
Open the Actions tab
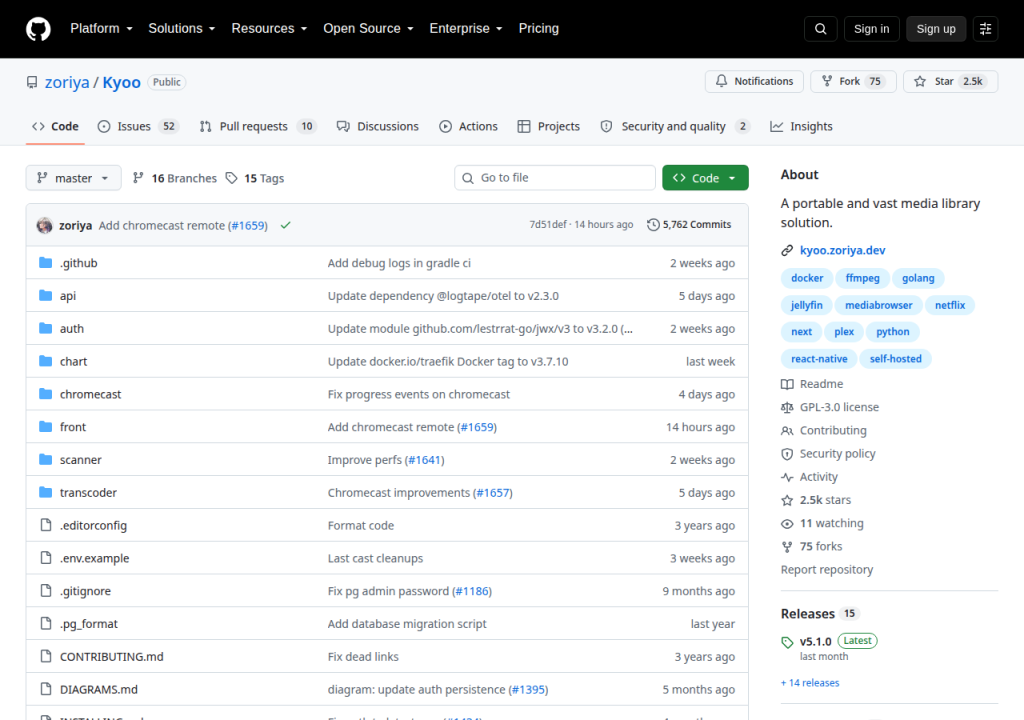click(468, 127)
